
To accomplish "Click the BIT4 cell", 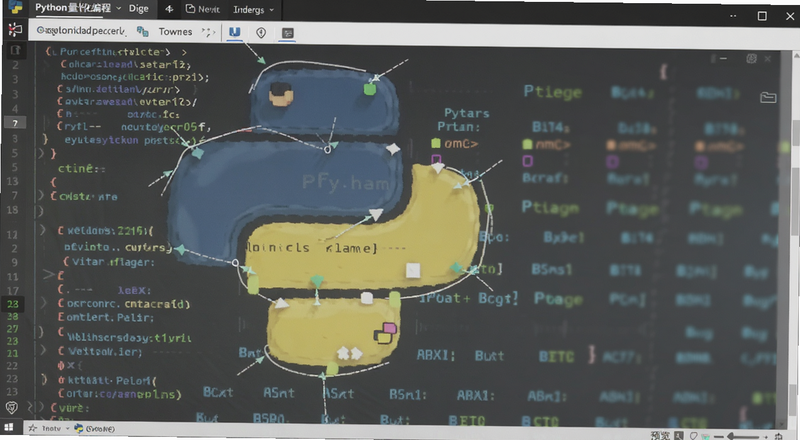I will pos(550,127).
